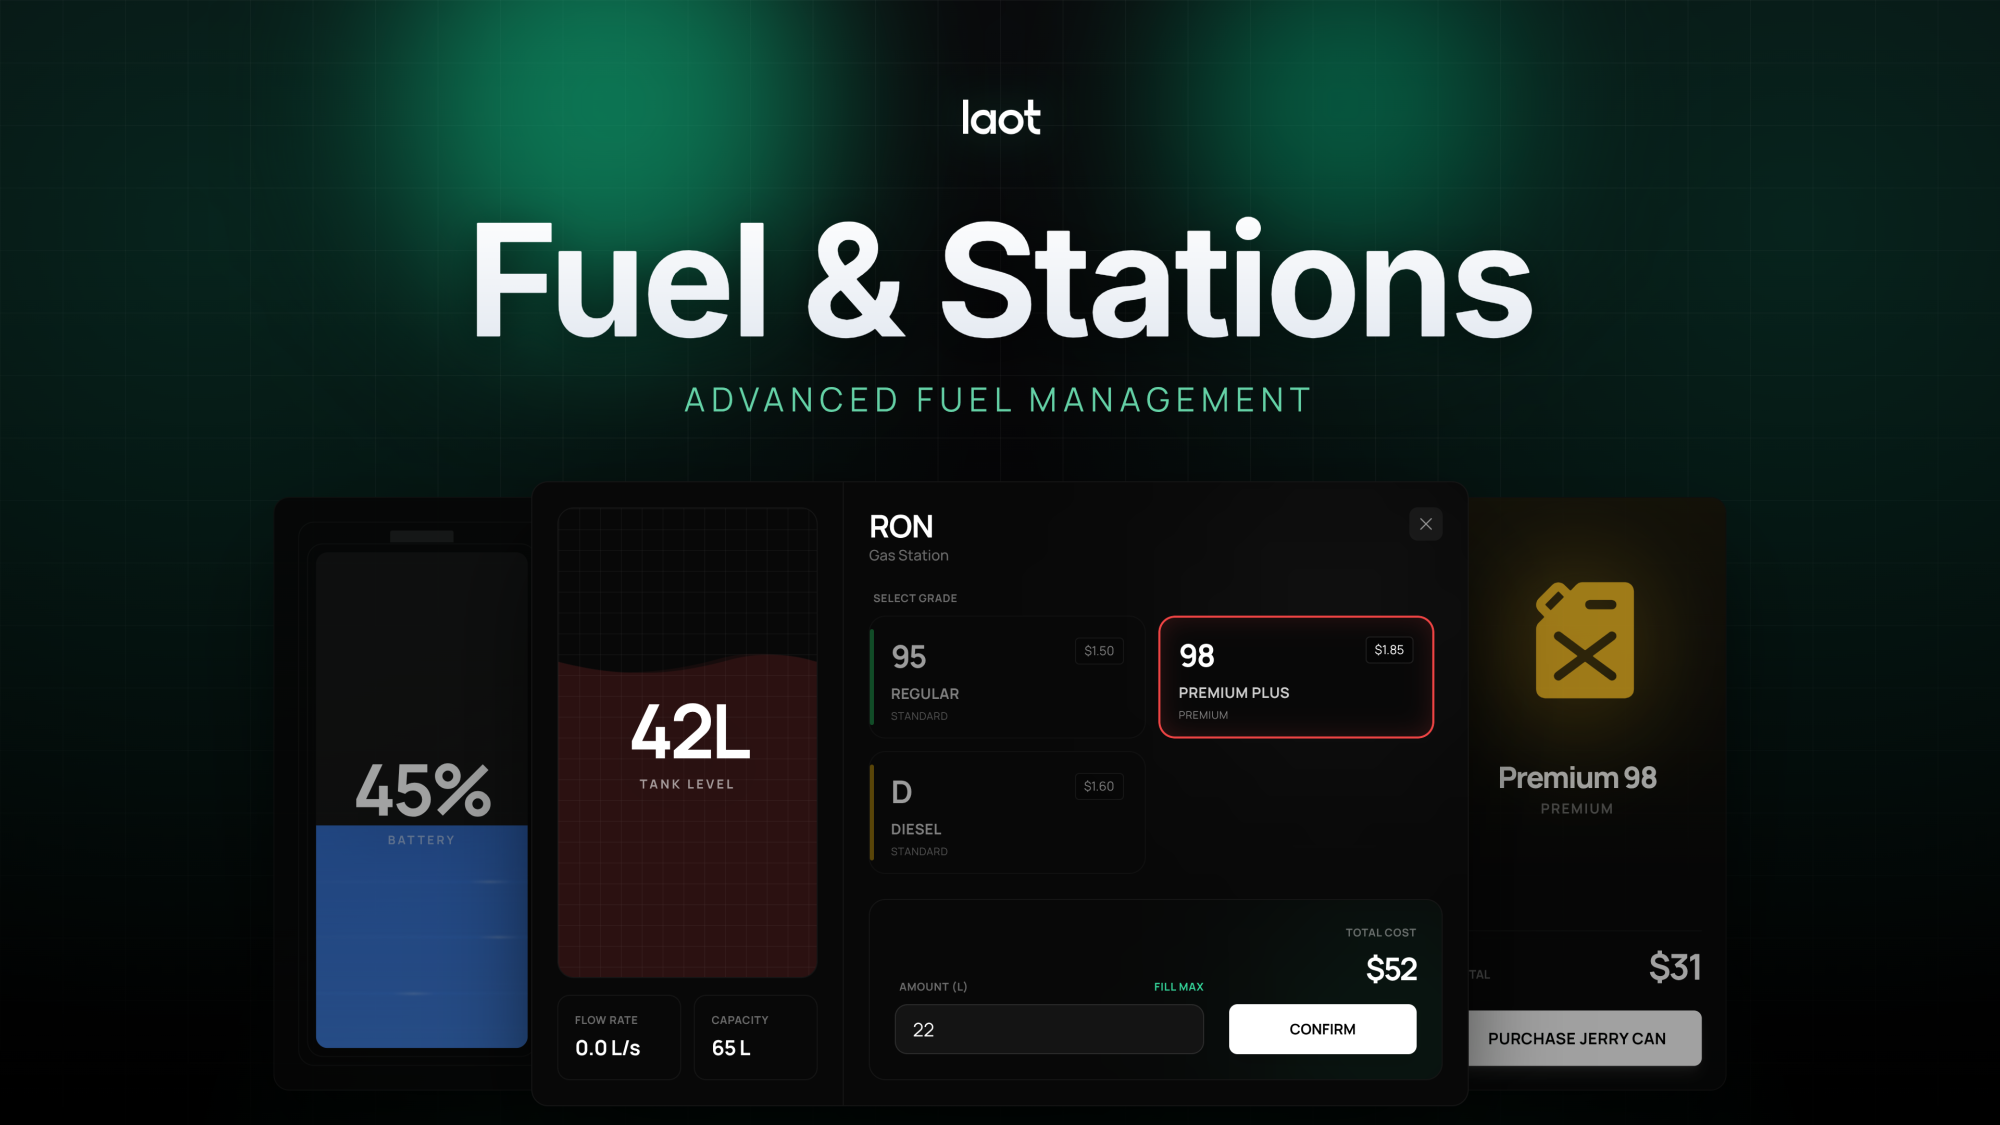The height and width of the screenshot is (1125, 2000).
Task: Click the Flow Rate stat box
Action: [618, 1036]
